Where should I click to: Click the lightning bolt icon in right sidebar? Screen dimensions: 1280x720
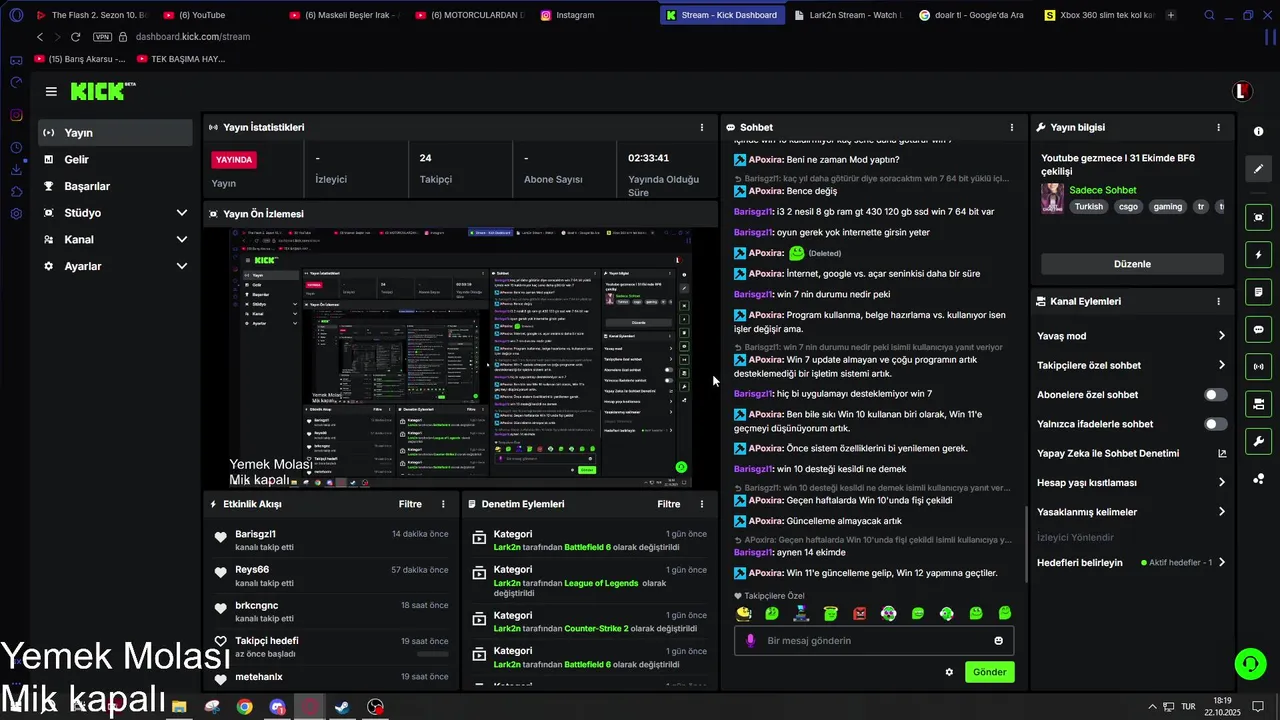pos(1258,255)
